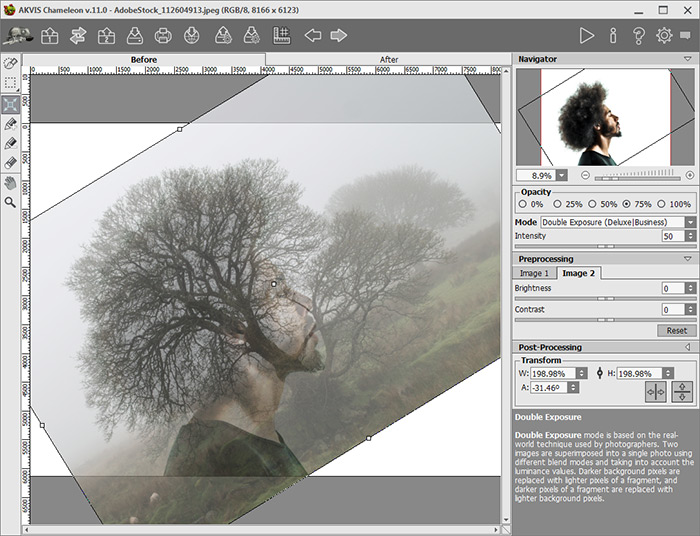
Task: Toggle rulers and grid icon
Action: pyautogui.click(x=281, y=36)
